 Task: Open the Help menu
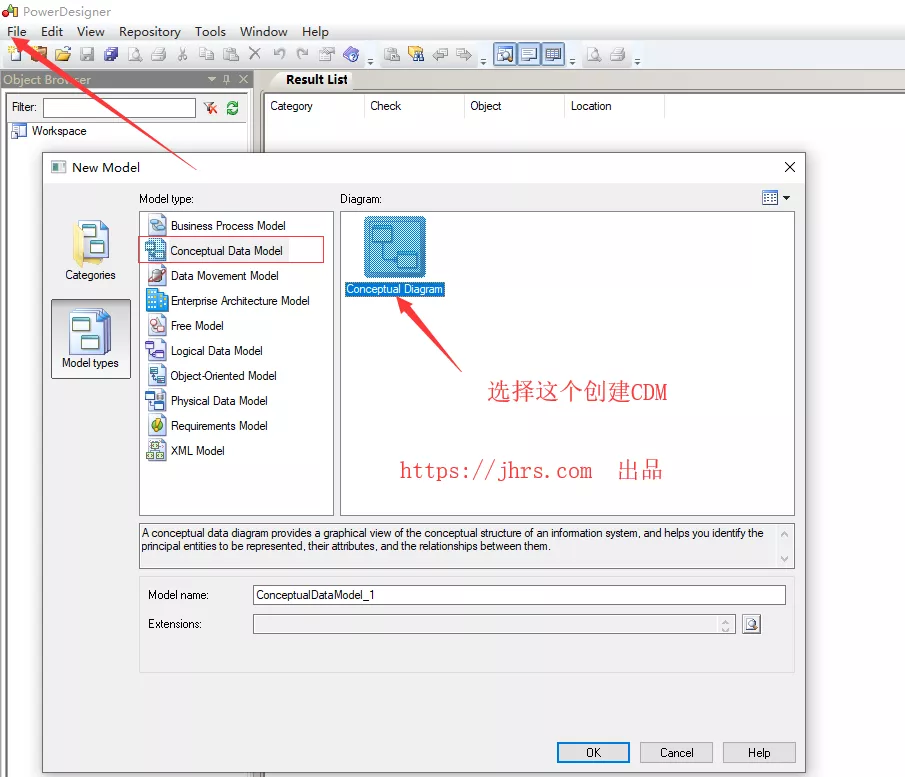pos(315,32)
